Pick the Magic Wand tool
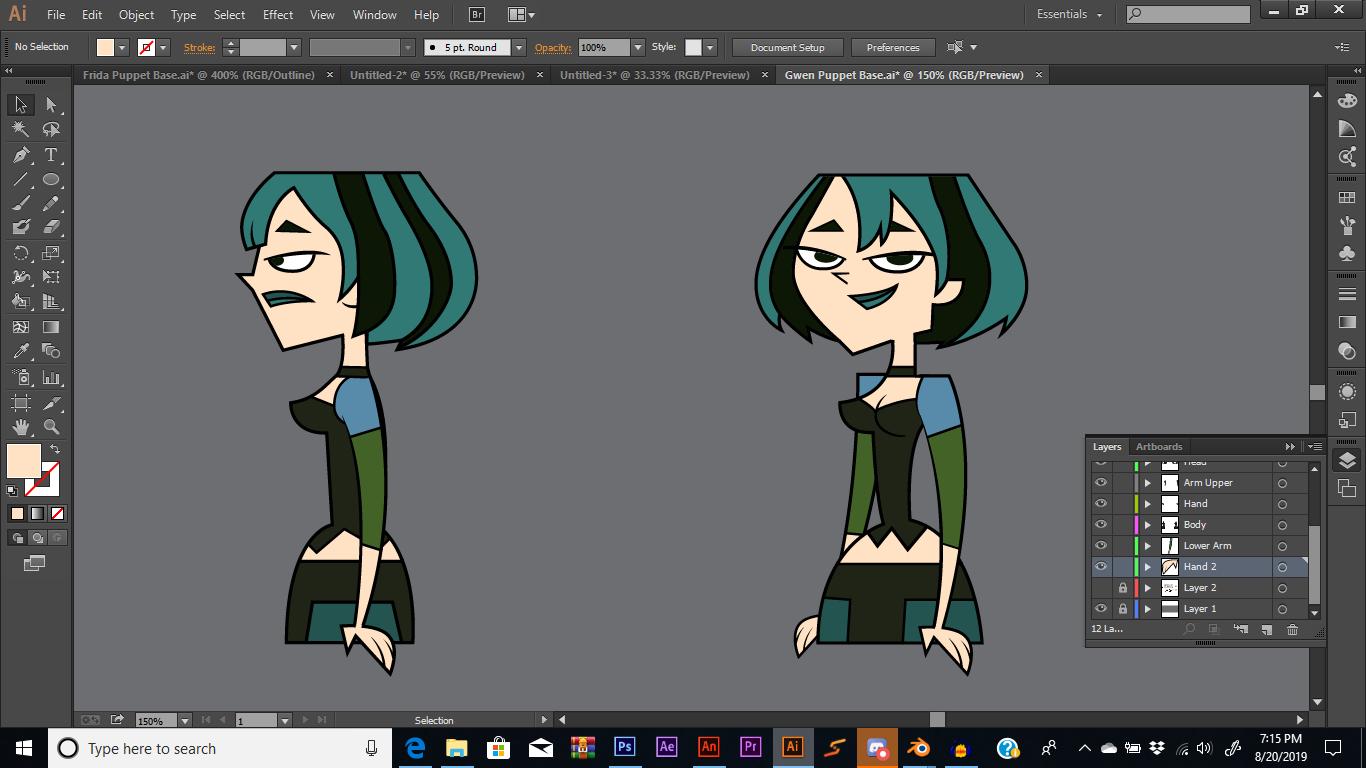 (x=21, y=130)
